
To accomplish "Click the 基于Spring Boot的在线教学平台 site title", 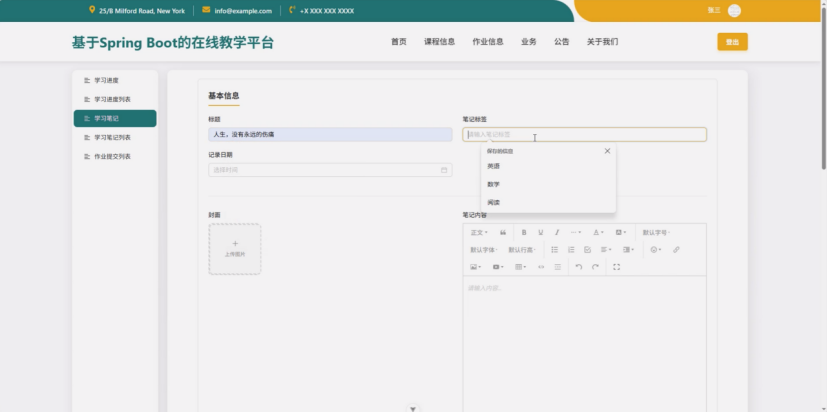I will 173,43.
